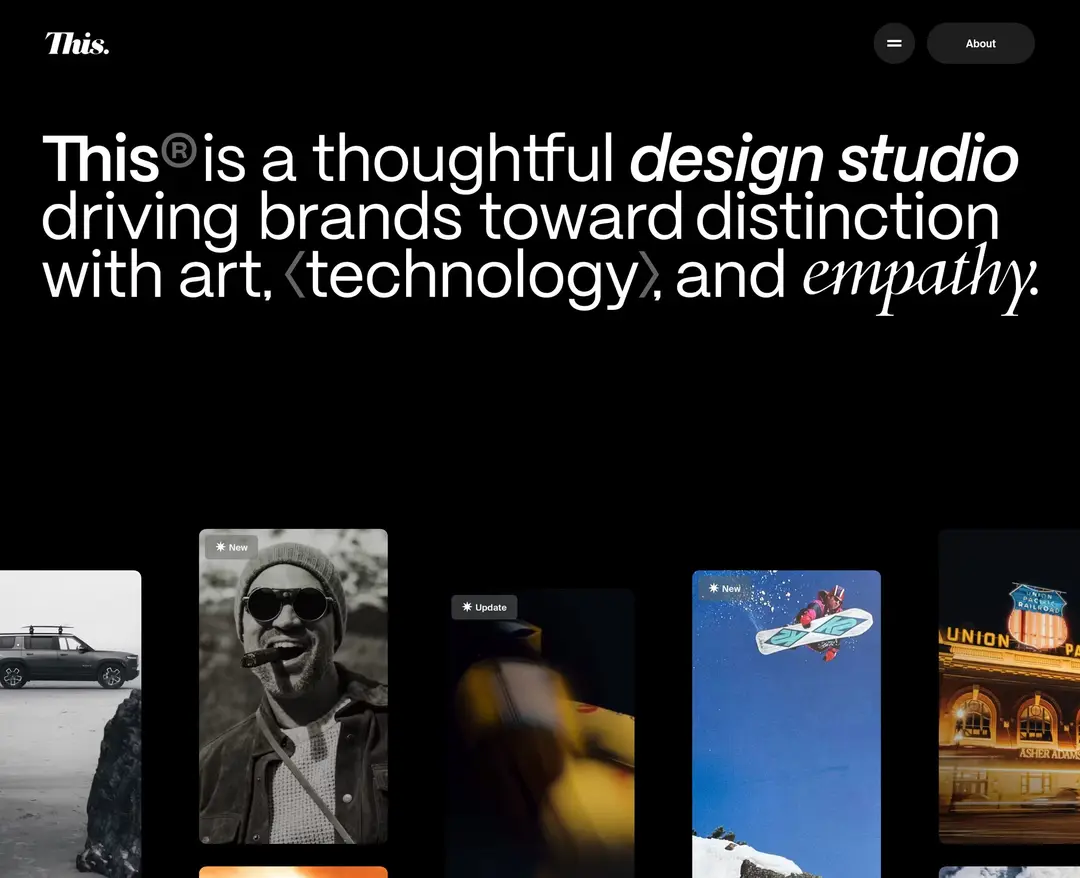
Task: Click the orange card below the portrait
Action: [x=293, y=872]
